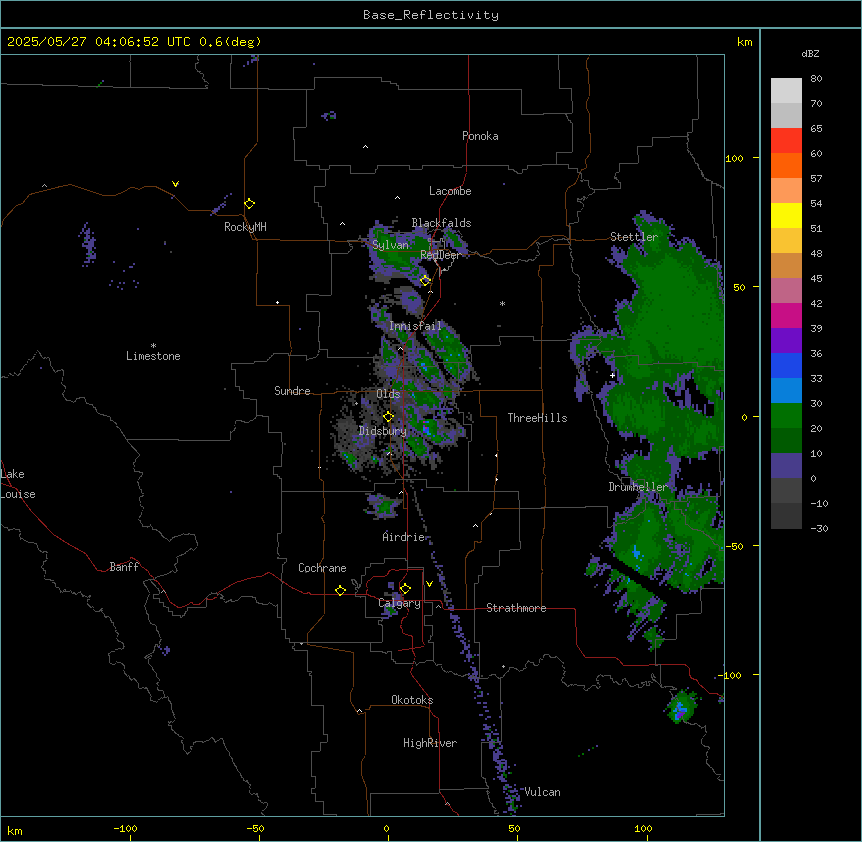Click the red swatch in dBZ legend

[786, 141]
